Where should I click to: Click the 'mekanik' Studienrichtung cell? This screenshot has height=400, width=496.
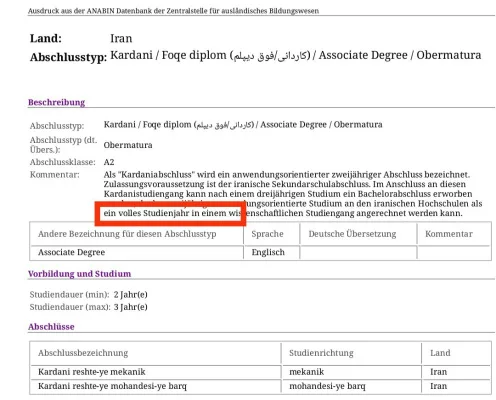[307, 372]
